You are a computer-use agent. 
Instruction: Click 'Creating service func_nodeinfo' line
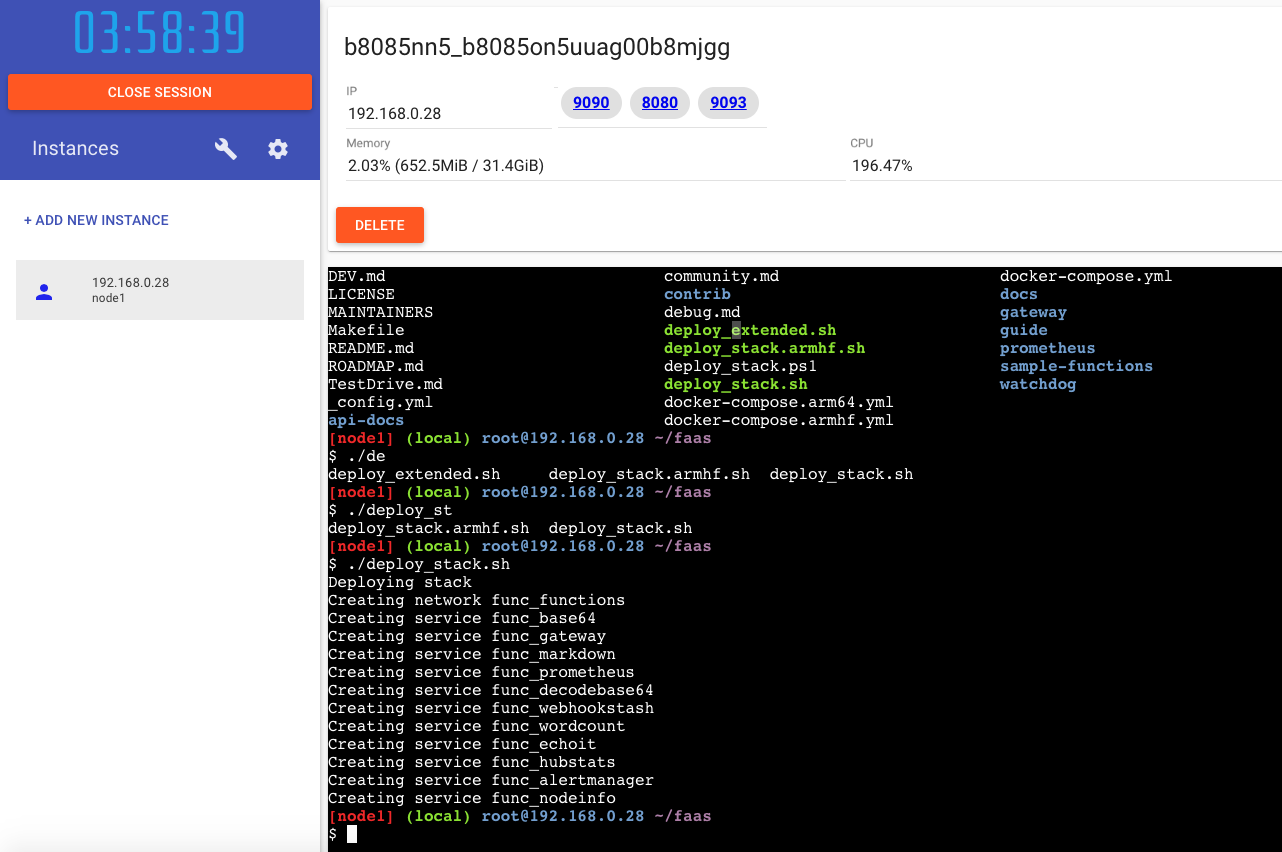click(472, 798)
